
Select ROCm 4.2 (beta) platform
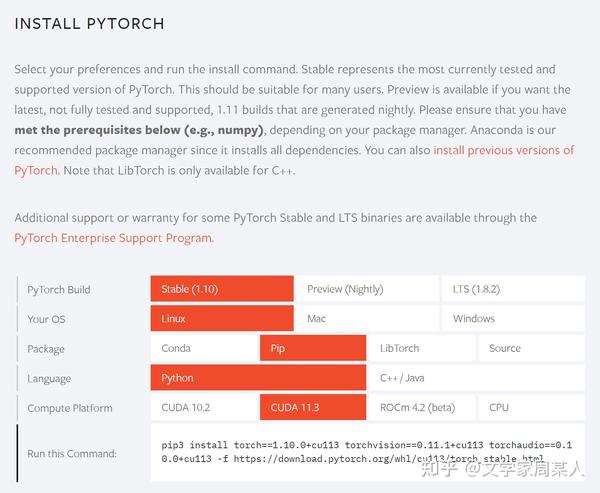click(421, 408)
